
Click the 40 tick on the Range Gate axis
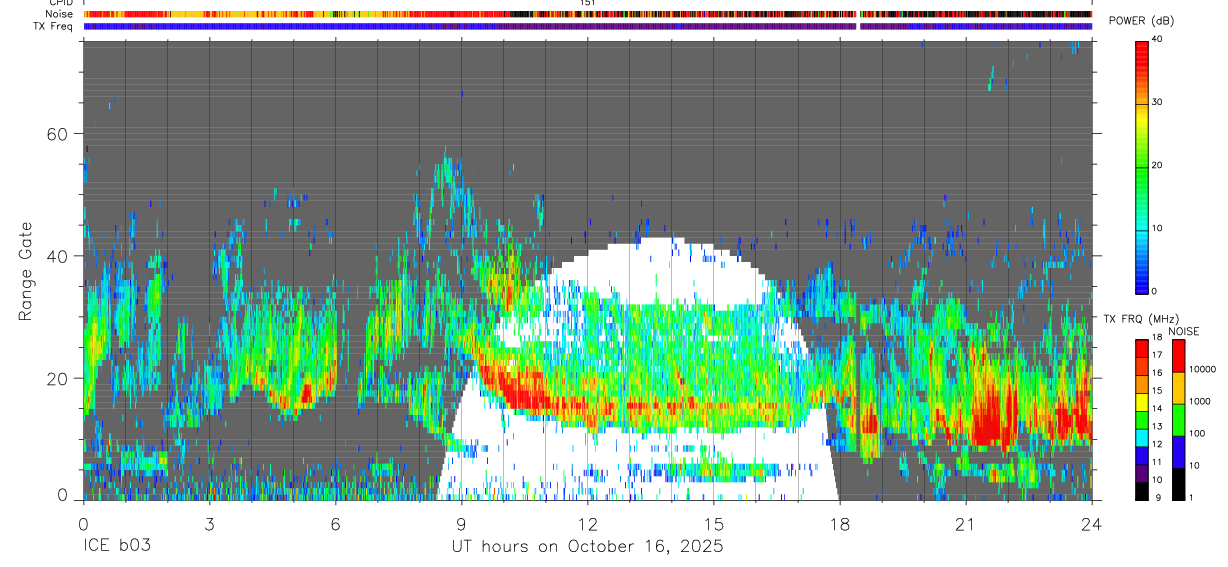[57, 256]
